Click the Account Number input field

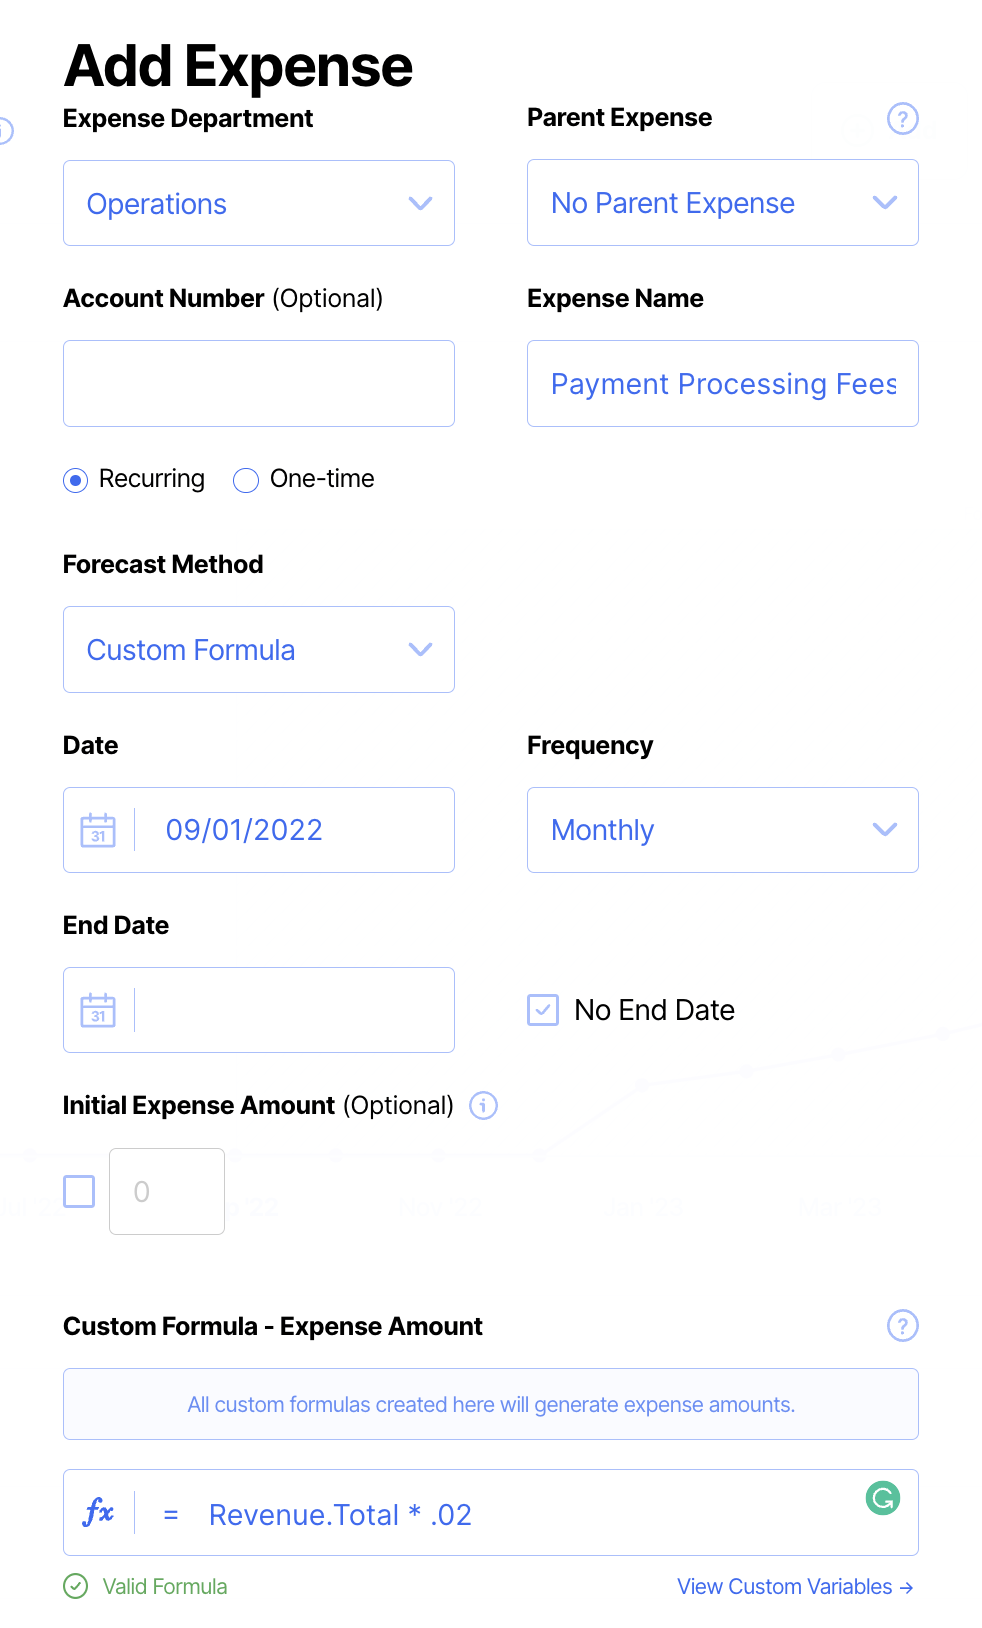[258, 384]
